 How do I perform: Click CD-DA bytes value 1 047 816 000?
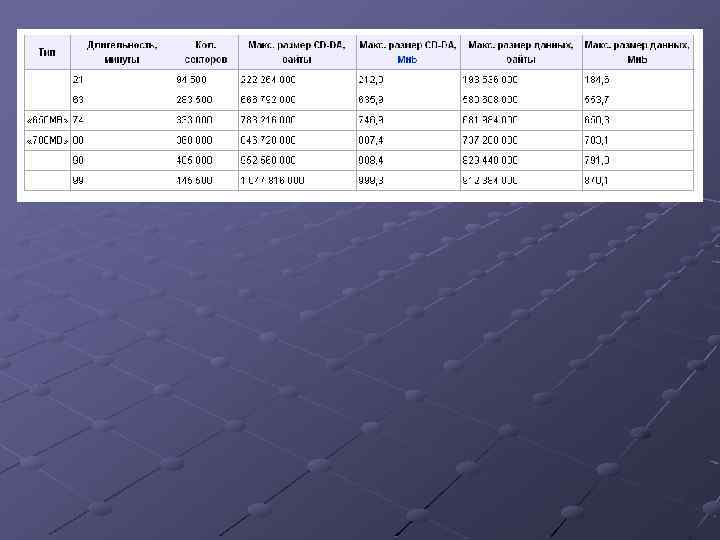[272, 180]
